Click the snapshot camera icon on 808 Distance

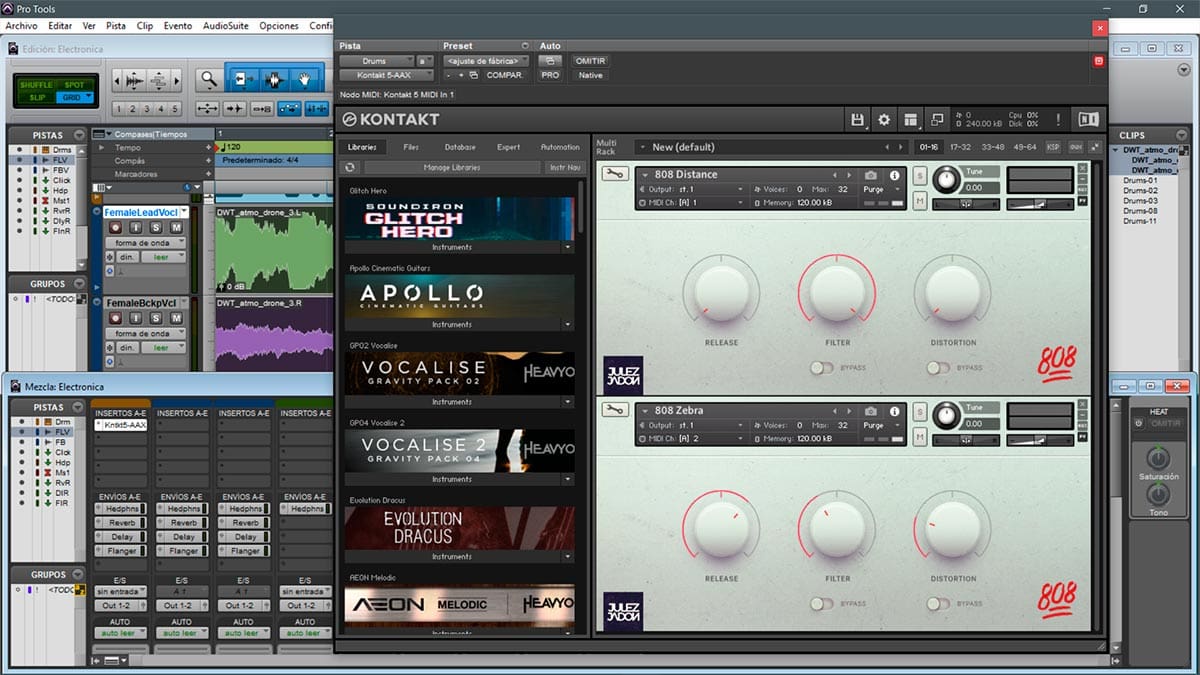[x=871, y=175]
